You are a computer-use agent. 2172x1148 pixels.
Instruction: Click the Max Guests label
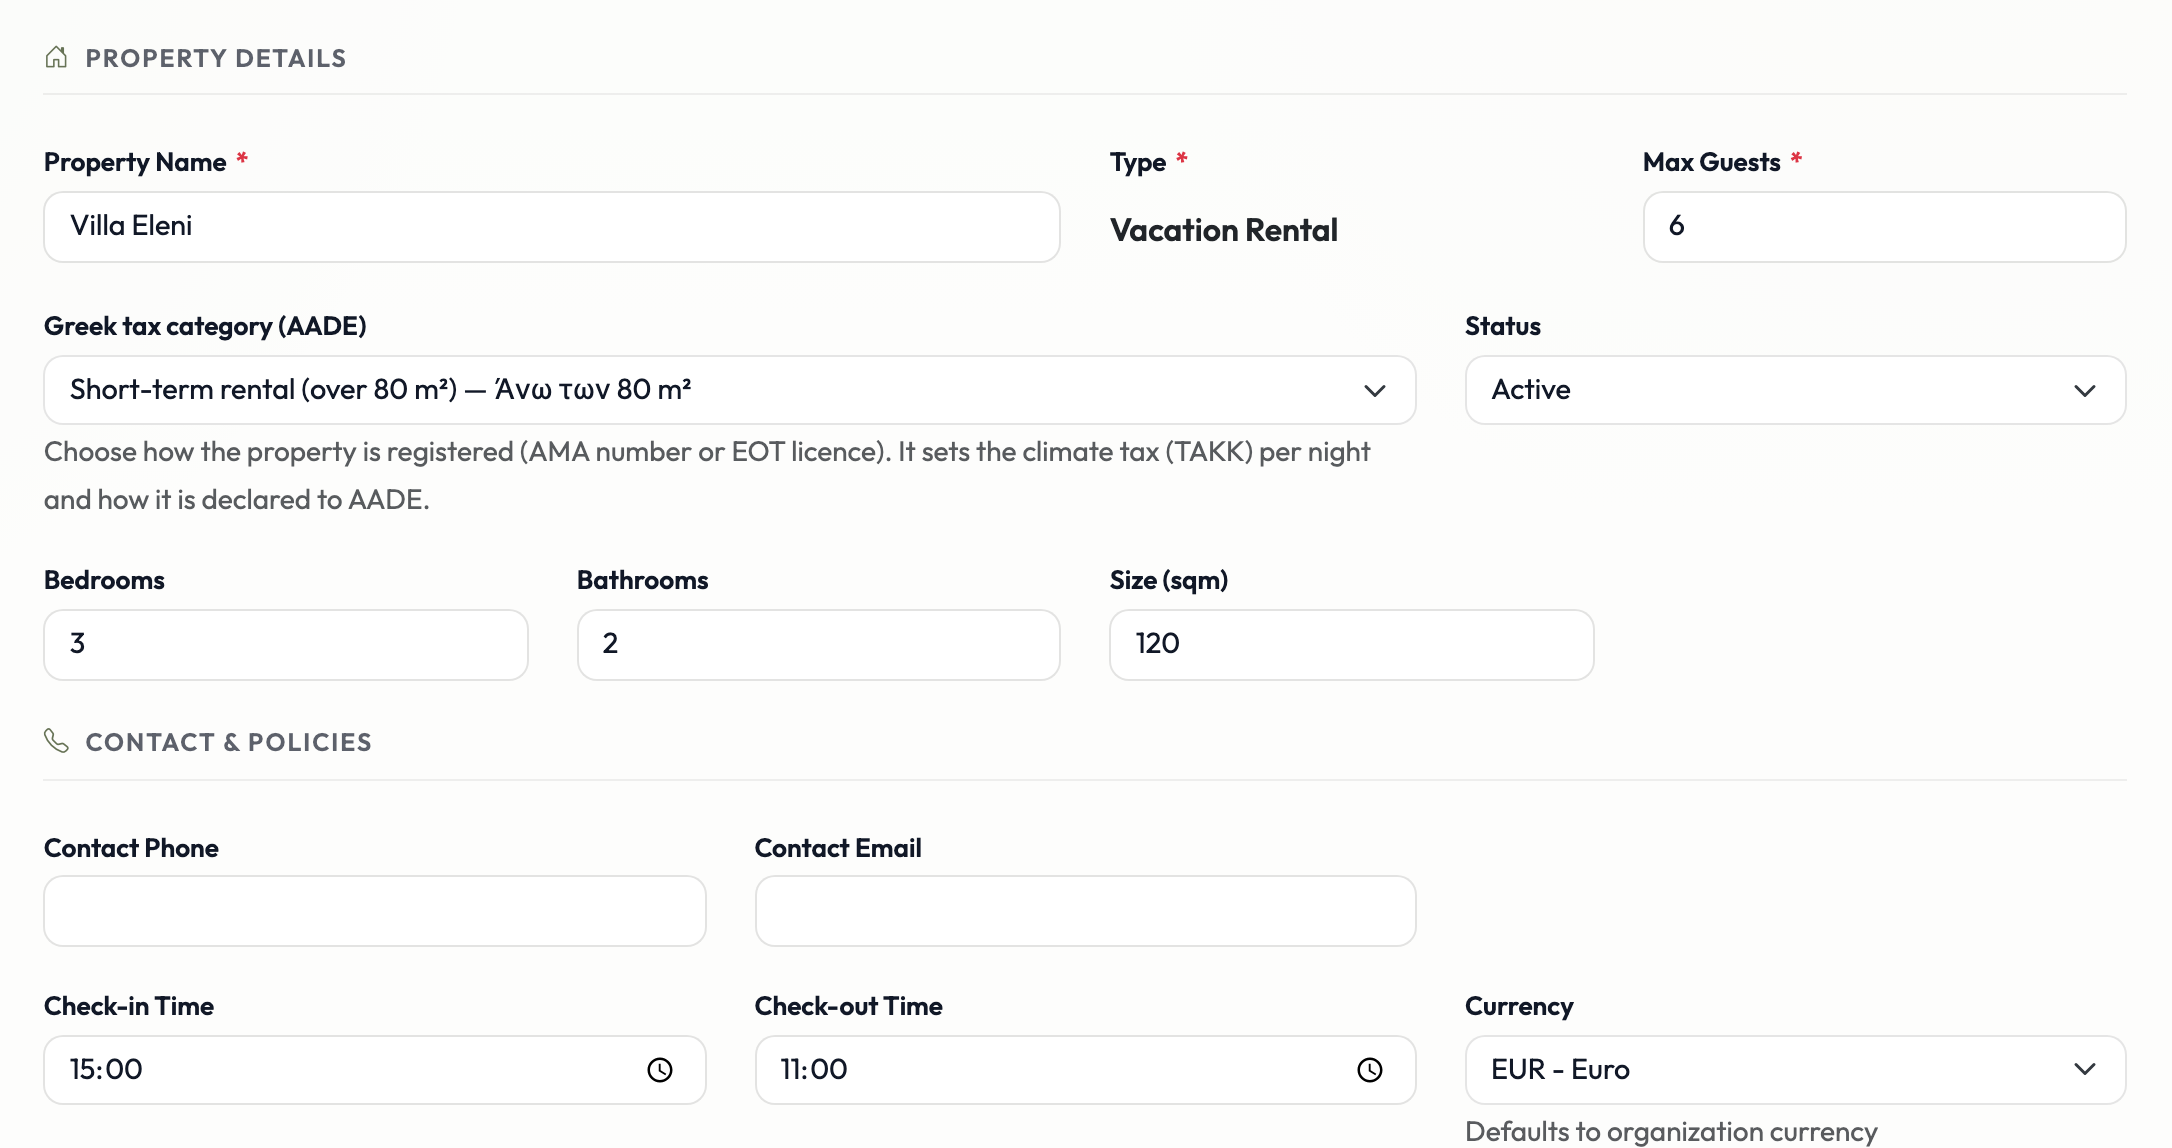point(1712,162)
